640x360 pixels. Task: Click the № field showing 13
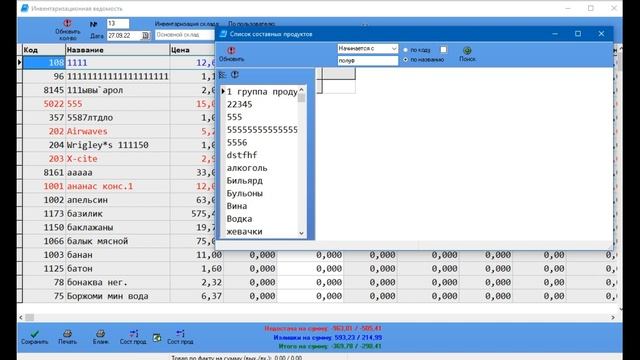coord(118,23)
